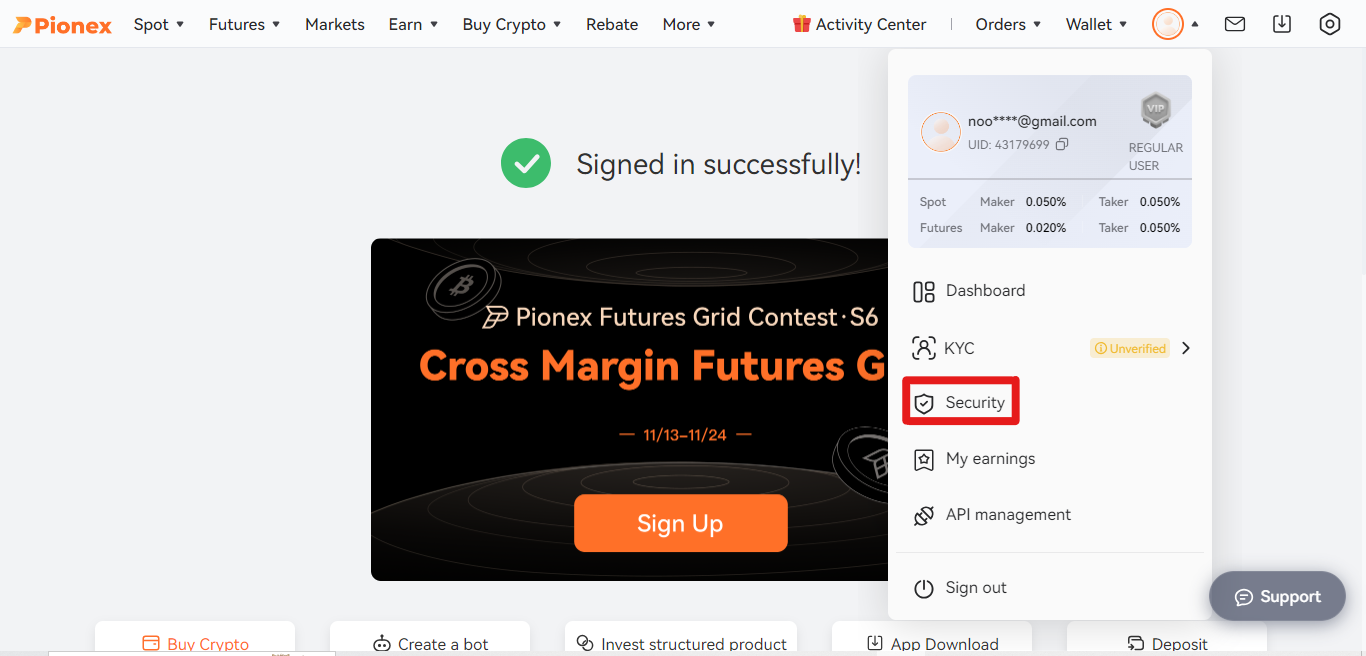Copy the UID with the copy icon

point(1062,144)
